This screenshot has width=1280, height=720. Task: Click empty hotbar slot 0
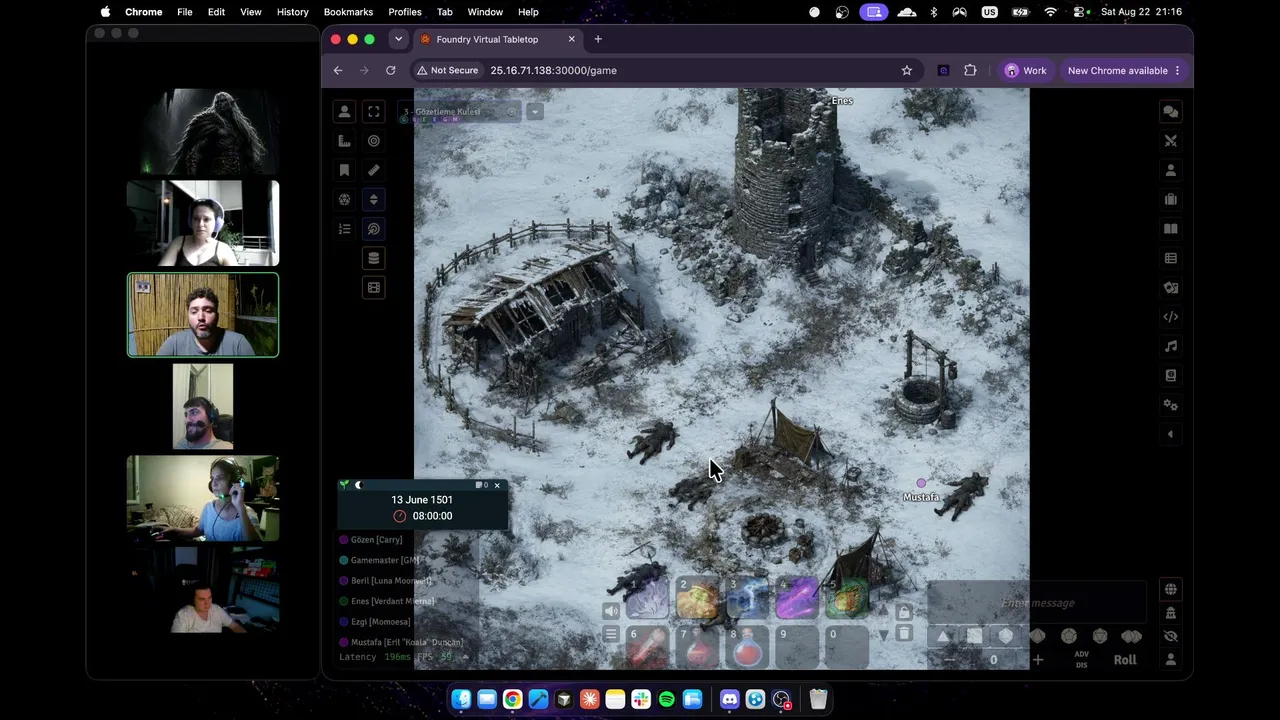tap(847, 647)
